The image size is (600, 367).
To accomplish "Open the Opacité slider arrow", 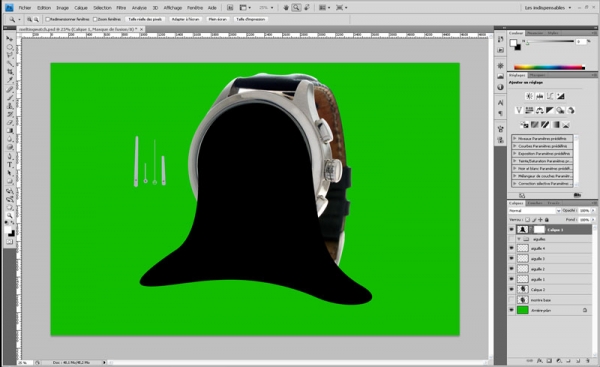I will tap(593, 210).
